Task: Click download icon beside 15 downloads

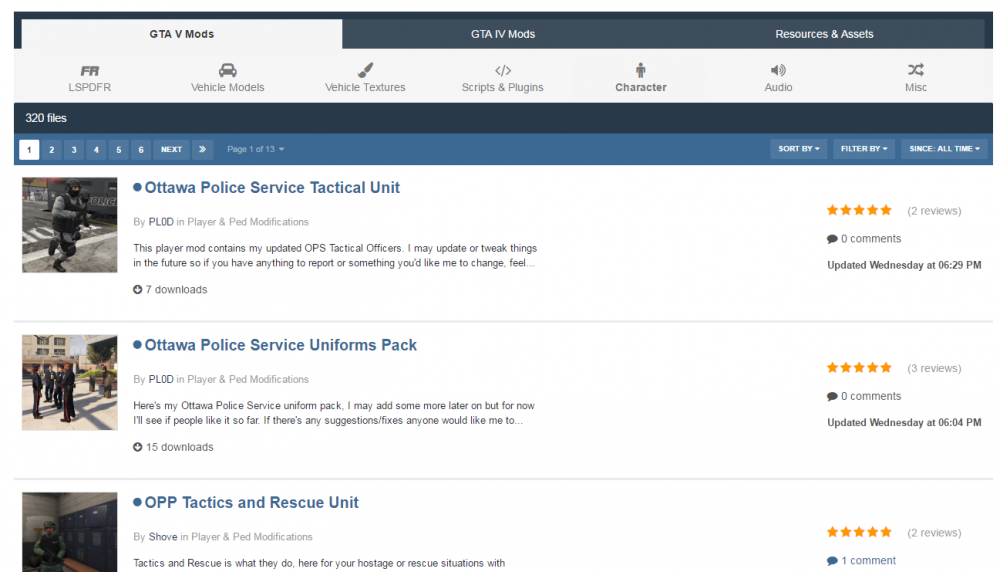Action: (138, 447)
